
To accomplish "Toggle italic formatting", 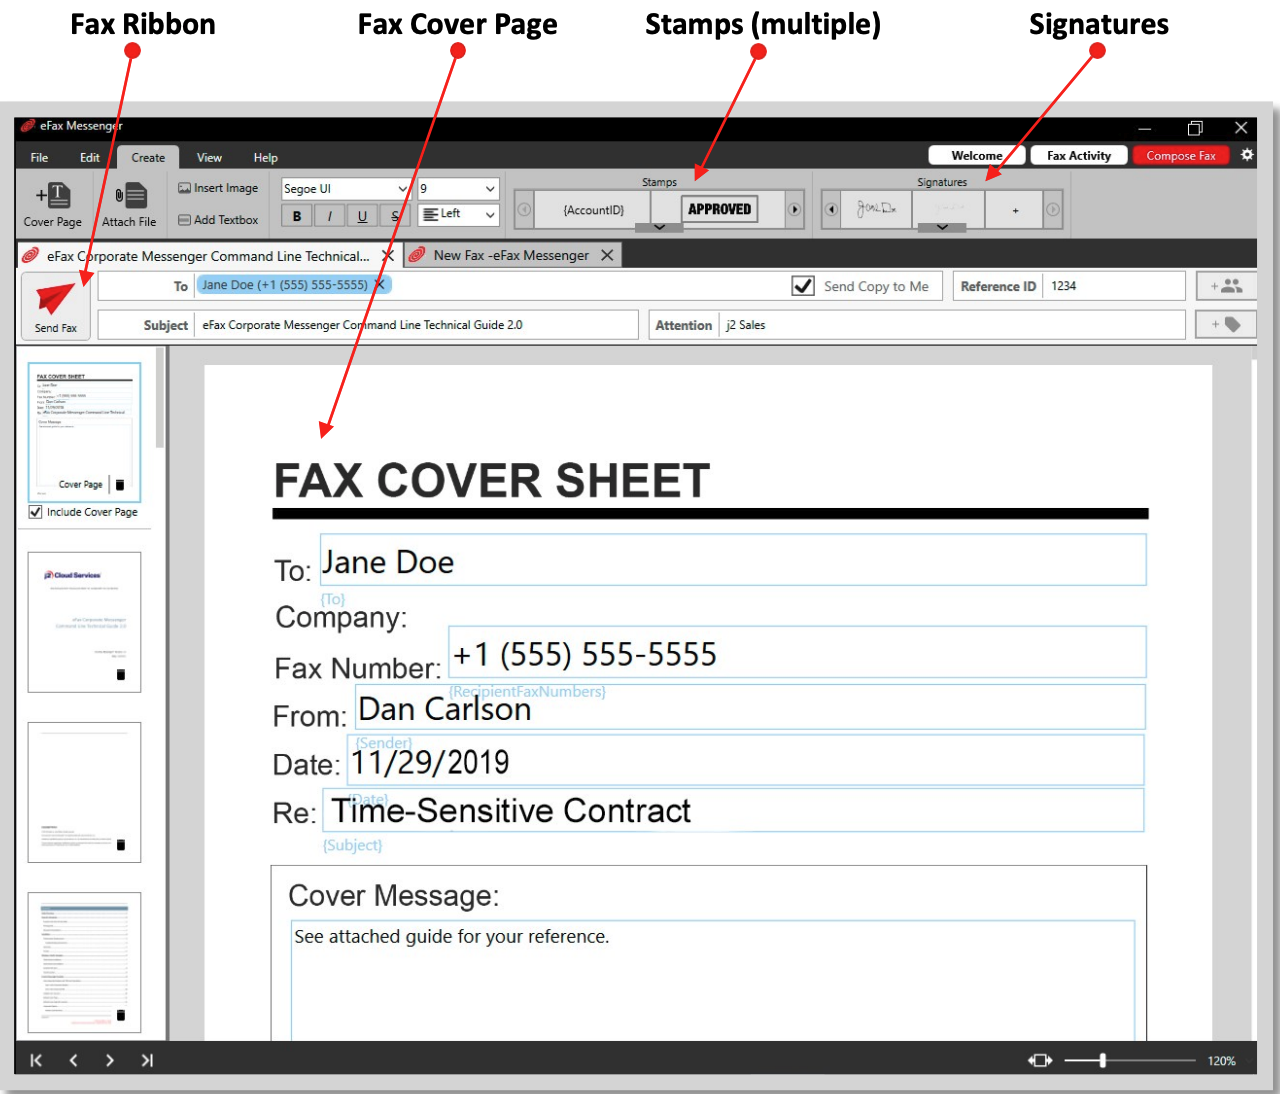I will (330, 216).
